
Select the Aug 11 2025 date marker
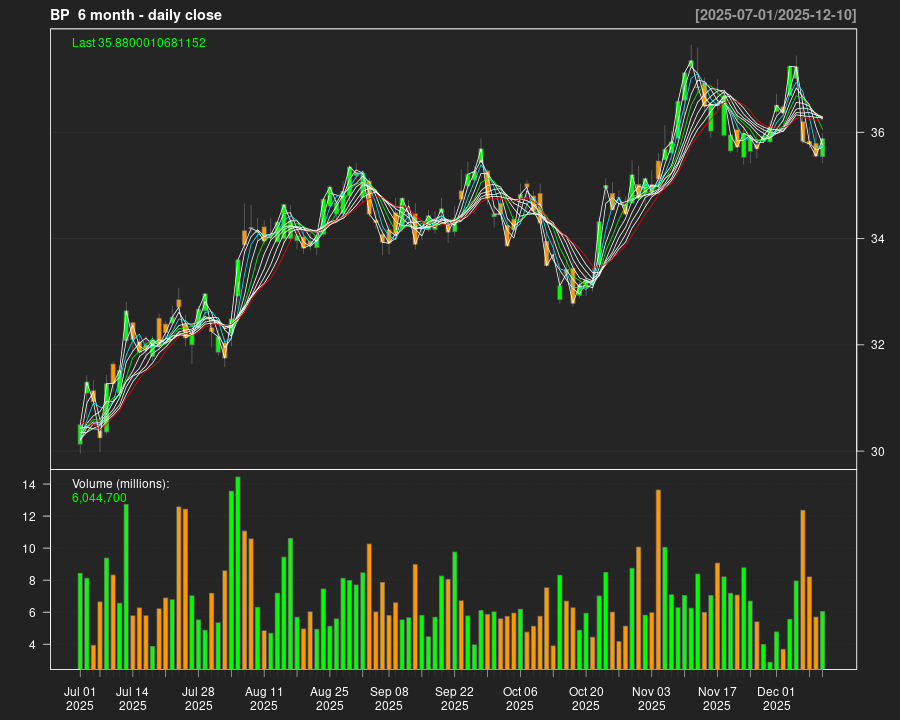[x=264, y=698]
